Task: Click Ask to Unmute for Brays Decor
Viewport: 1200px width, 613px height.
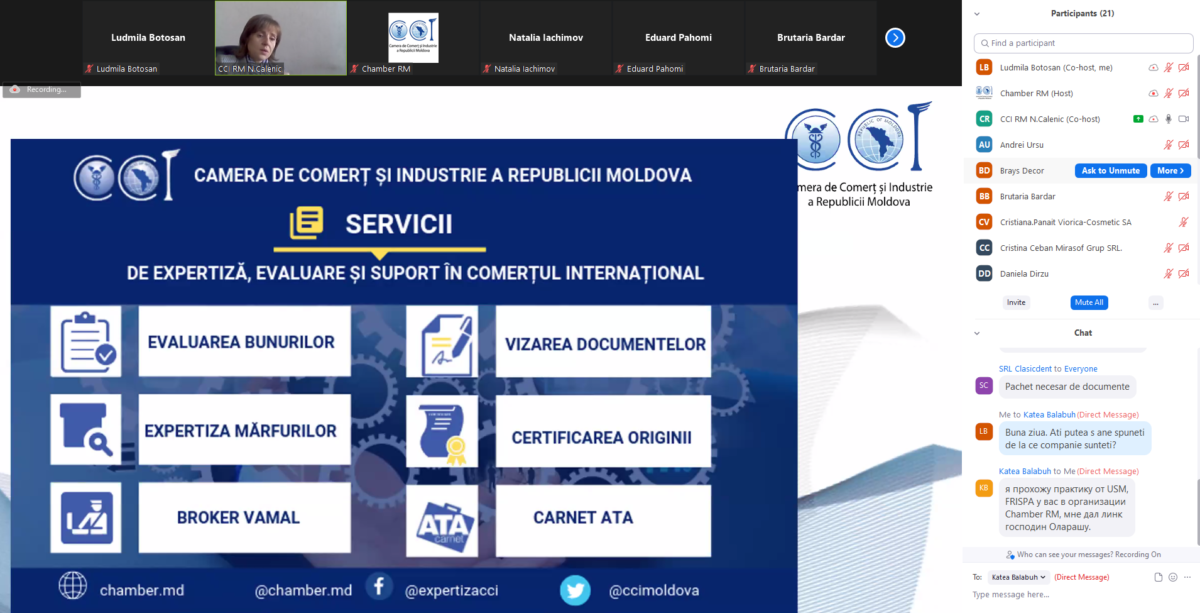Action: pyautogui.click(x=1110, y=171)
